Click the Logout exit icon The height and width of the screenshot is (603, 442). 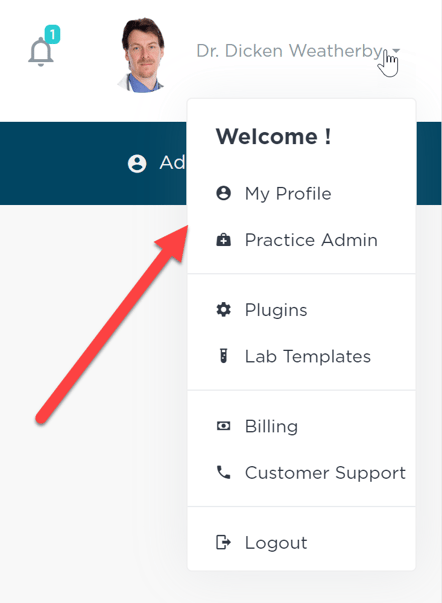(x=224, y=543)
